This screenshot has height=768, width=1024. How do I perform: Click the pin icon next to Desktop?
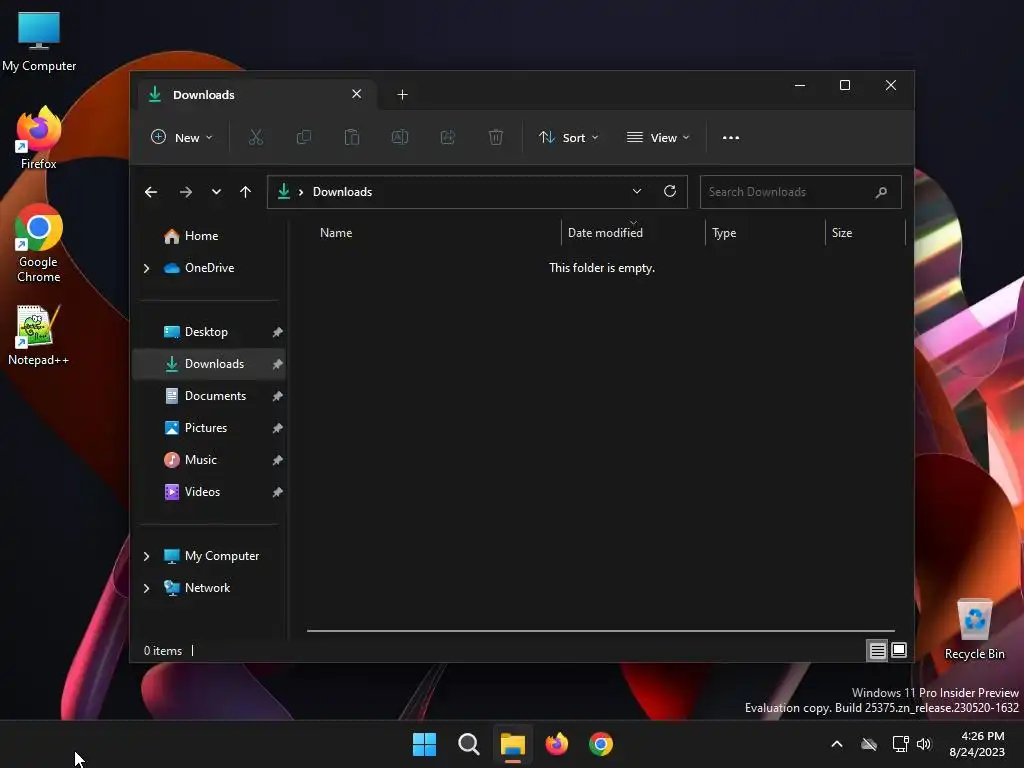[x=277, y=332]
